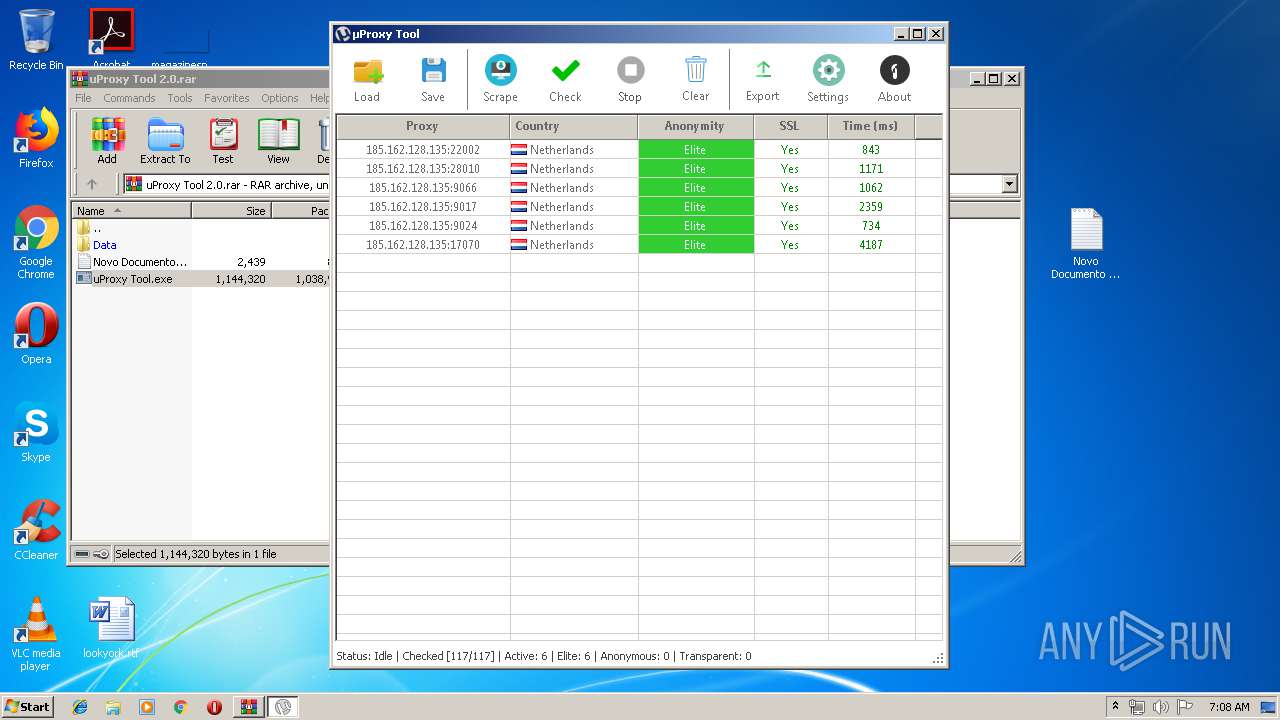Select the Novo Documento desktop file
This screenshot has height=720, width=1280.
(1085, 244)
